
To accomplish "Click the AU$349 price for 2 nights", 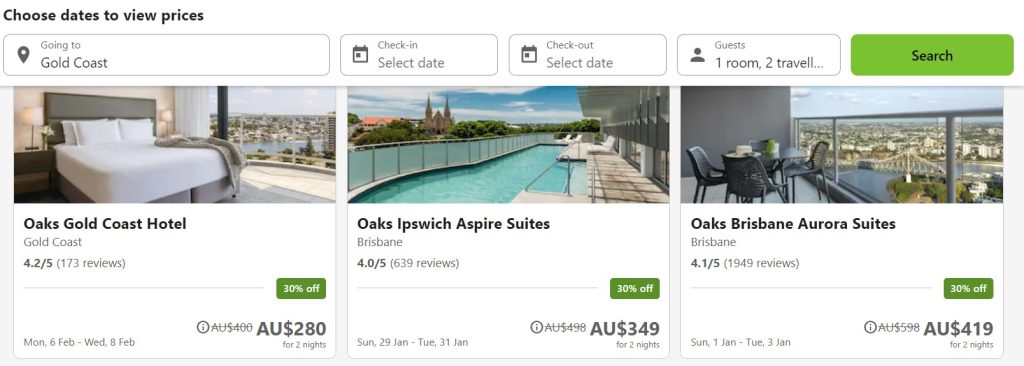I will (x=625, y=329).
